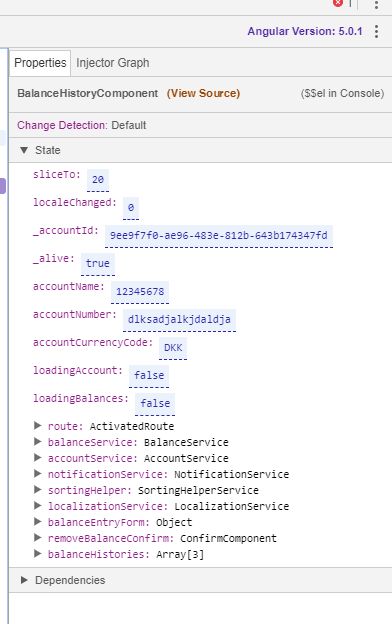Edit the loadingBalances value false
The width and height of the screenshot is (392, 624).
(155, 404)
